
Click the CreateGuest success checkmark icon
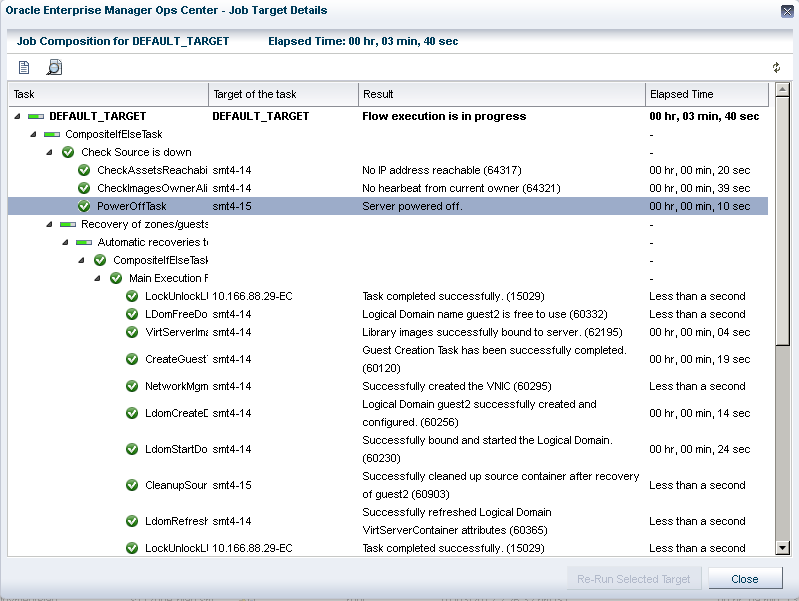point(132,359)
